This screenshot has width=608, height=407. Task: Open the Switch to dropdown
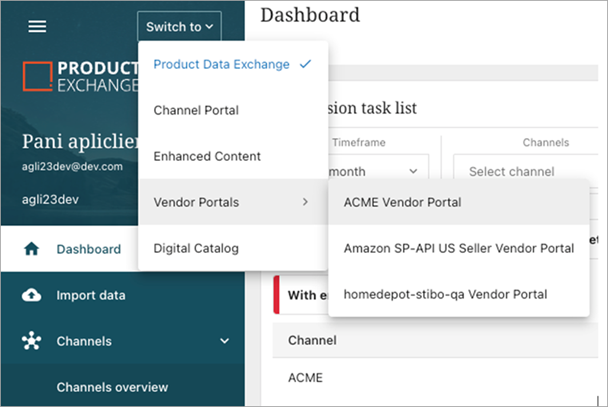click(179, 27)
